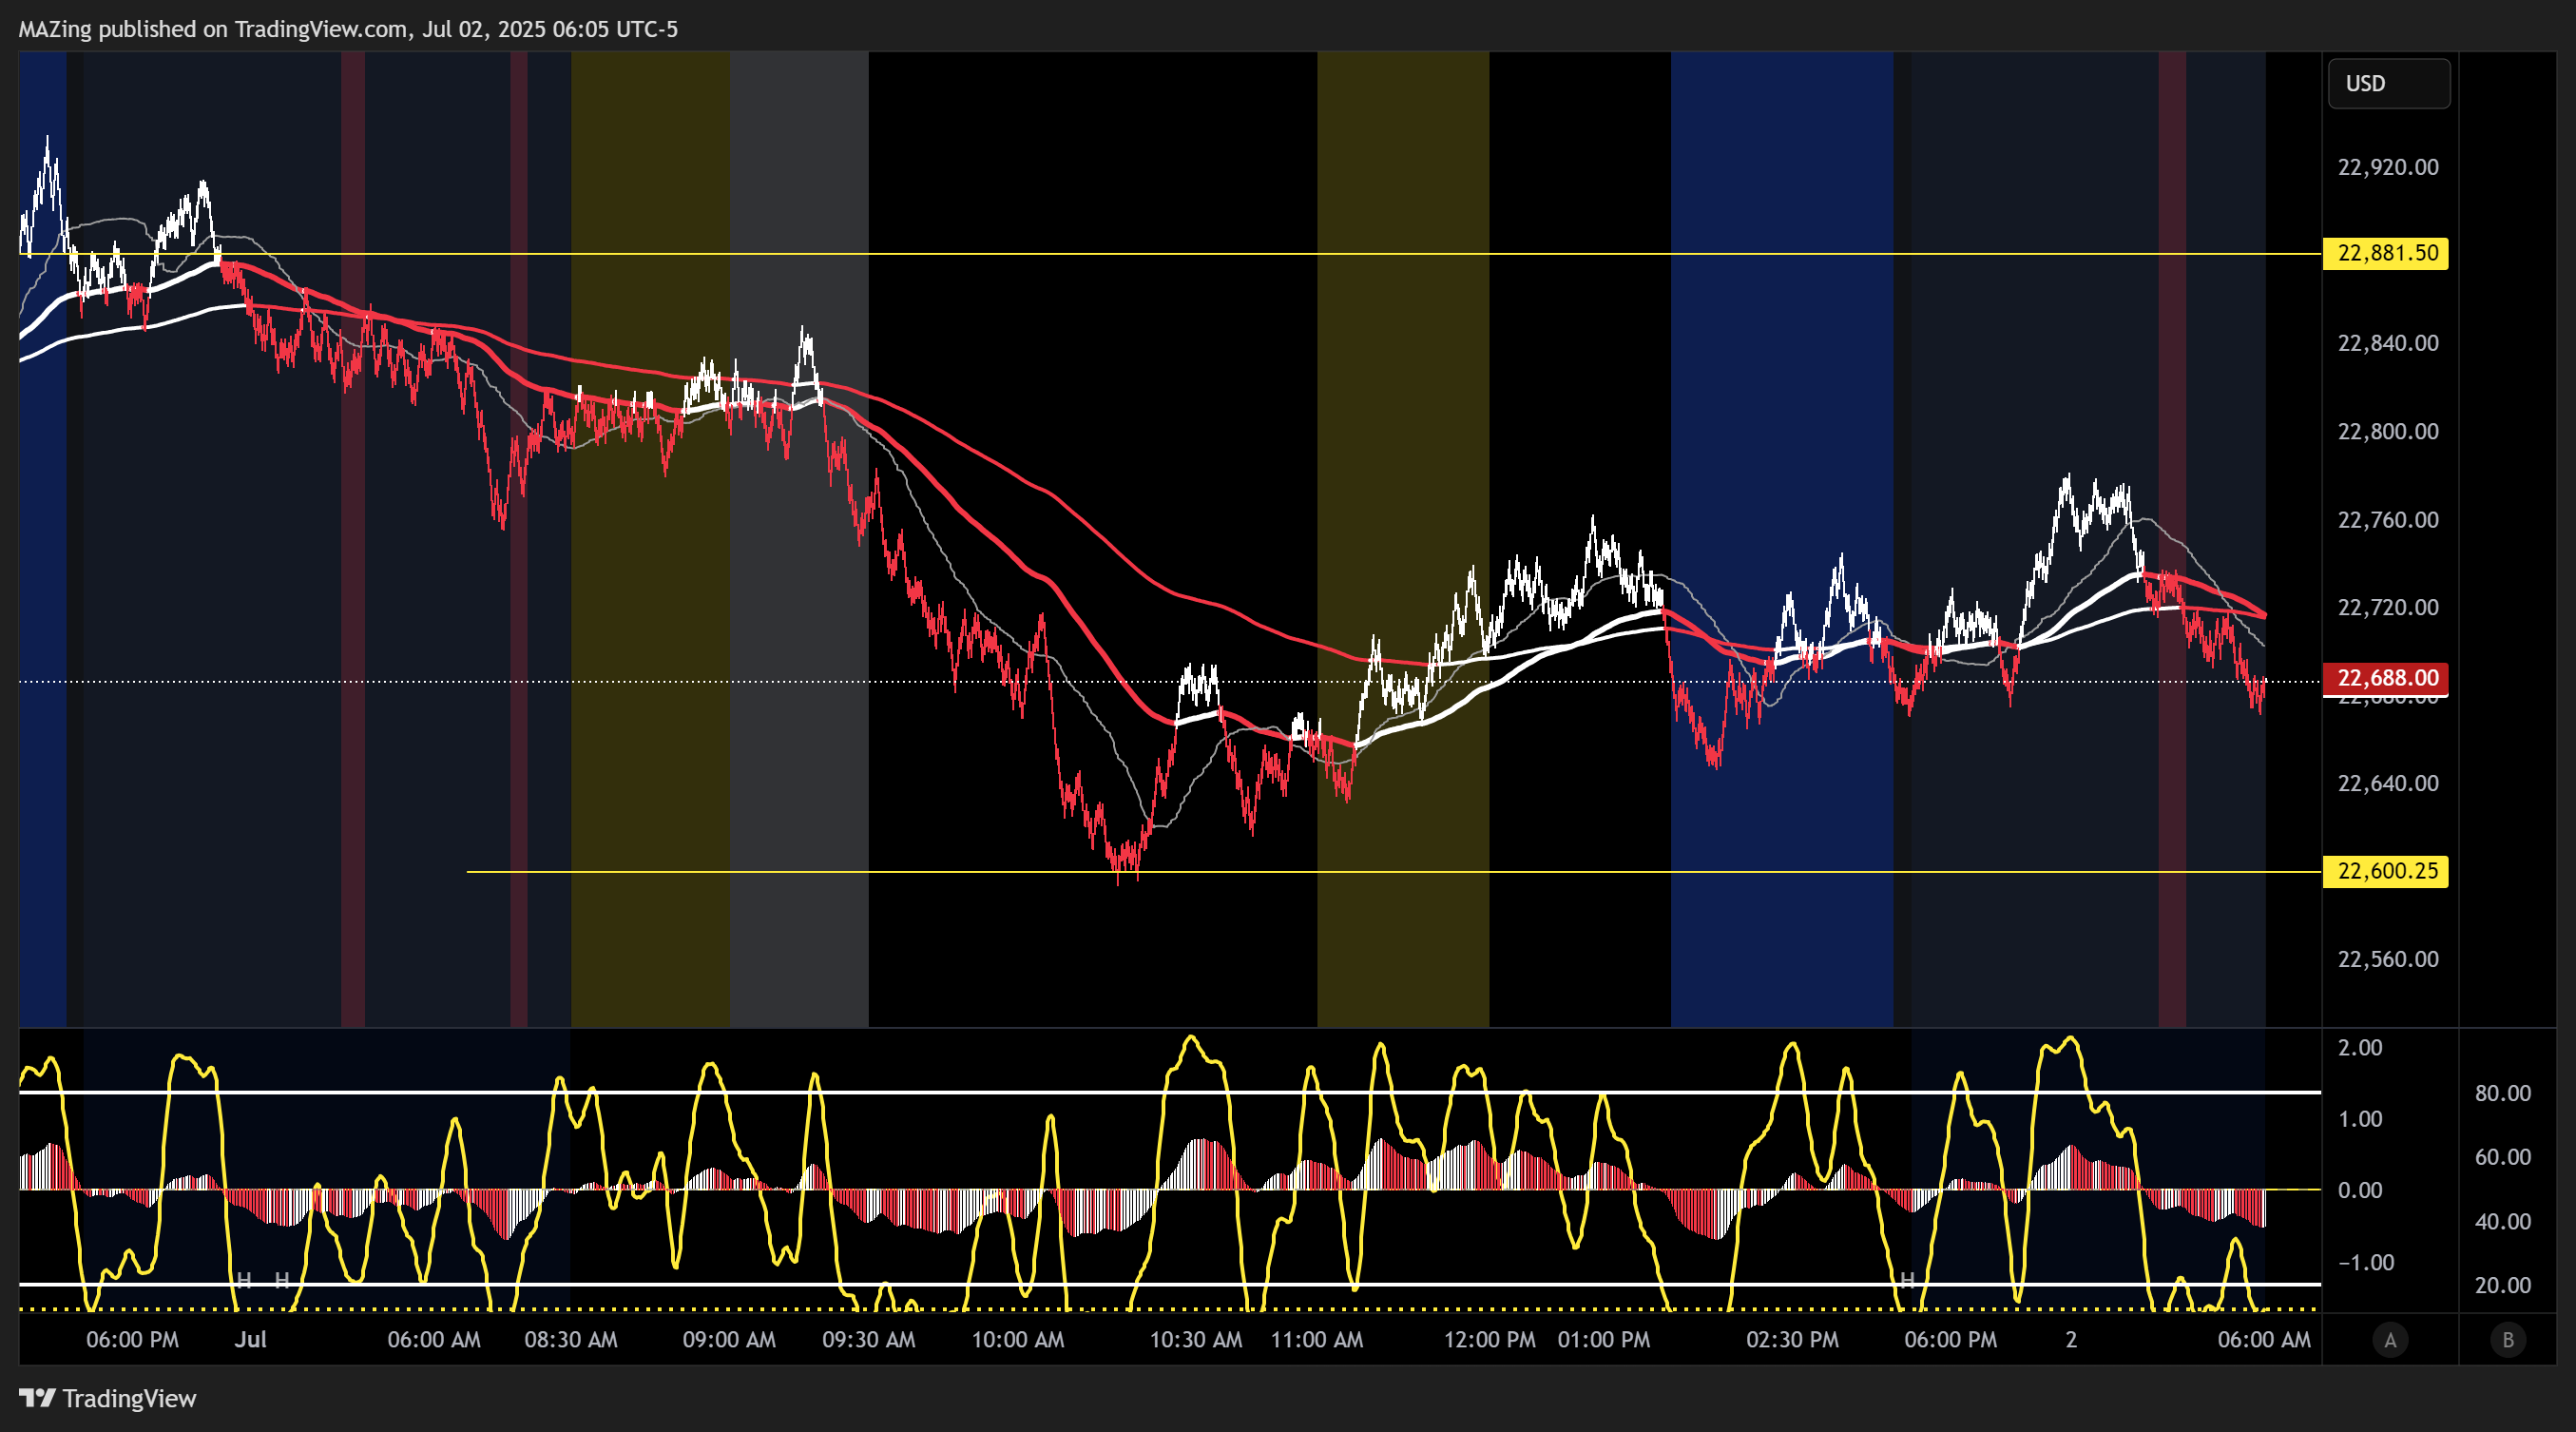The width and height of the screenshot is (2576, 1432).
Task: Click the 22,720.00 price axis value
Action: click(2387, 607)
